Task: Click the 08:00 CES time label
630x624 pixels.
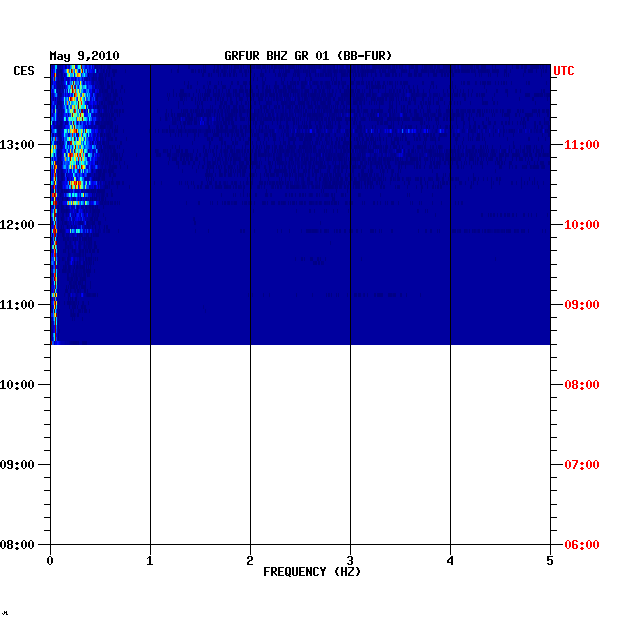Action: coord(17,544)
